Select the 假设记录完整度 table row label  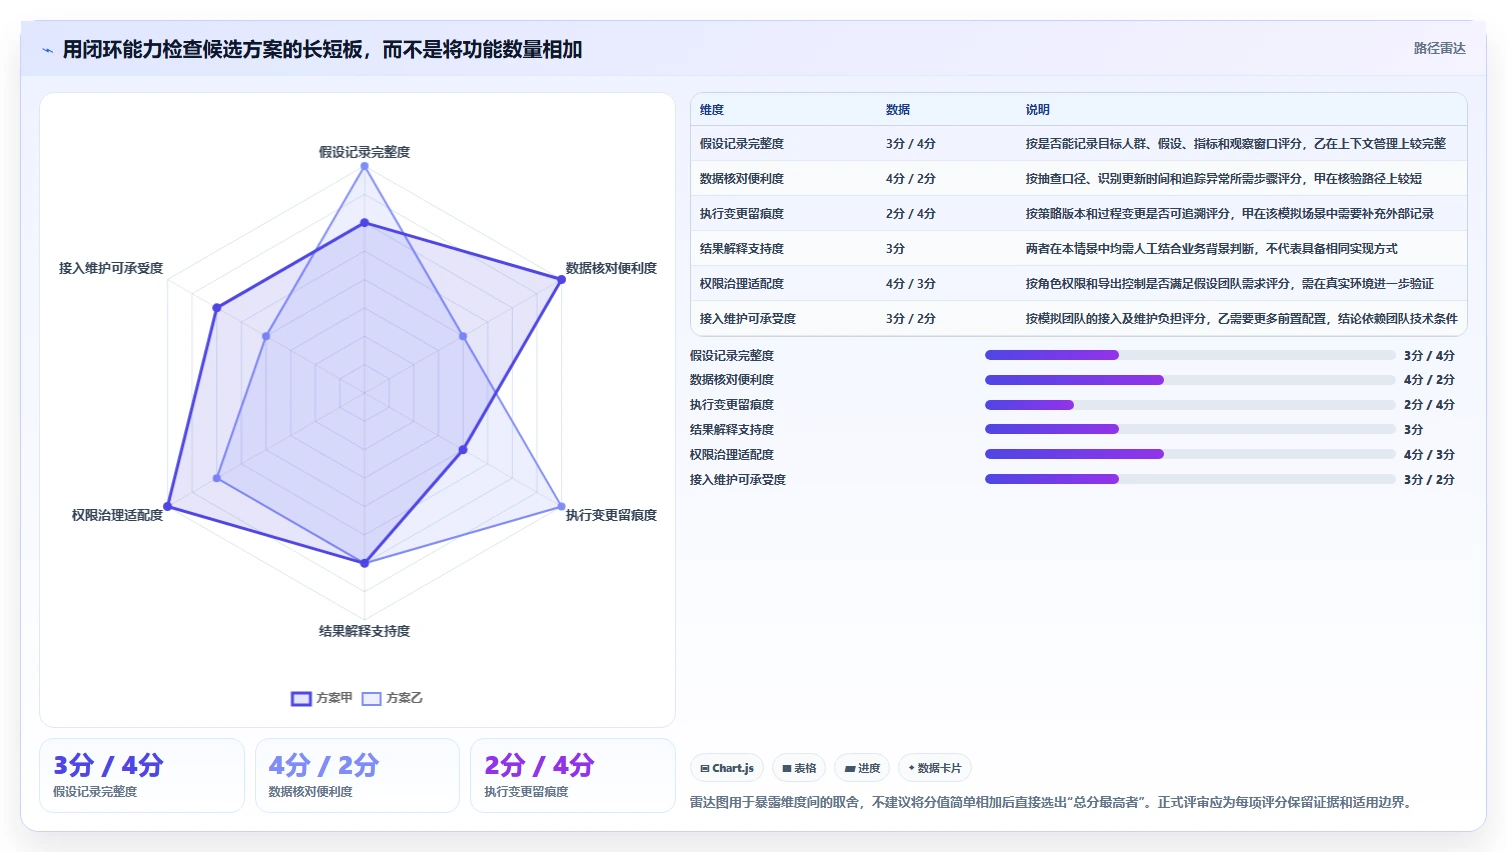click(742, 144)
